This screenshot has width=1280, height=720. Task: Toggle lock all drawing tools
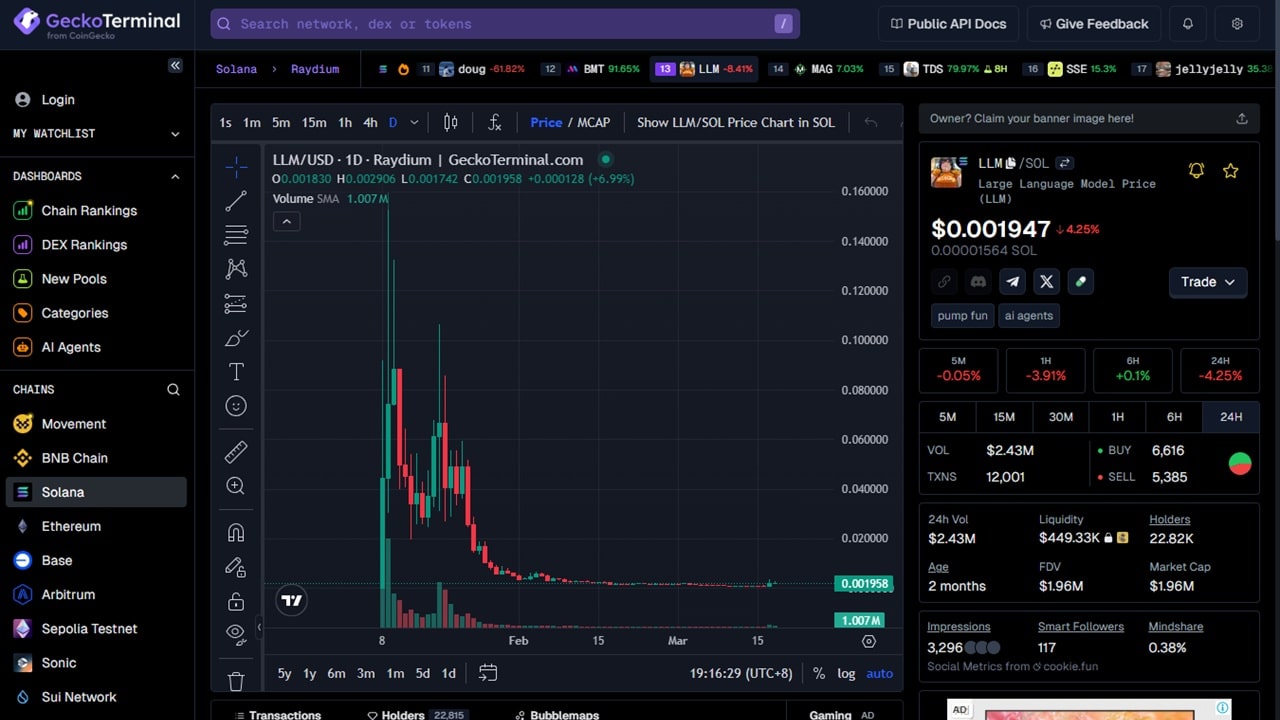pyautogui.click(x=236, y=601)
